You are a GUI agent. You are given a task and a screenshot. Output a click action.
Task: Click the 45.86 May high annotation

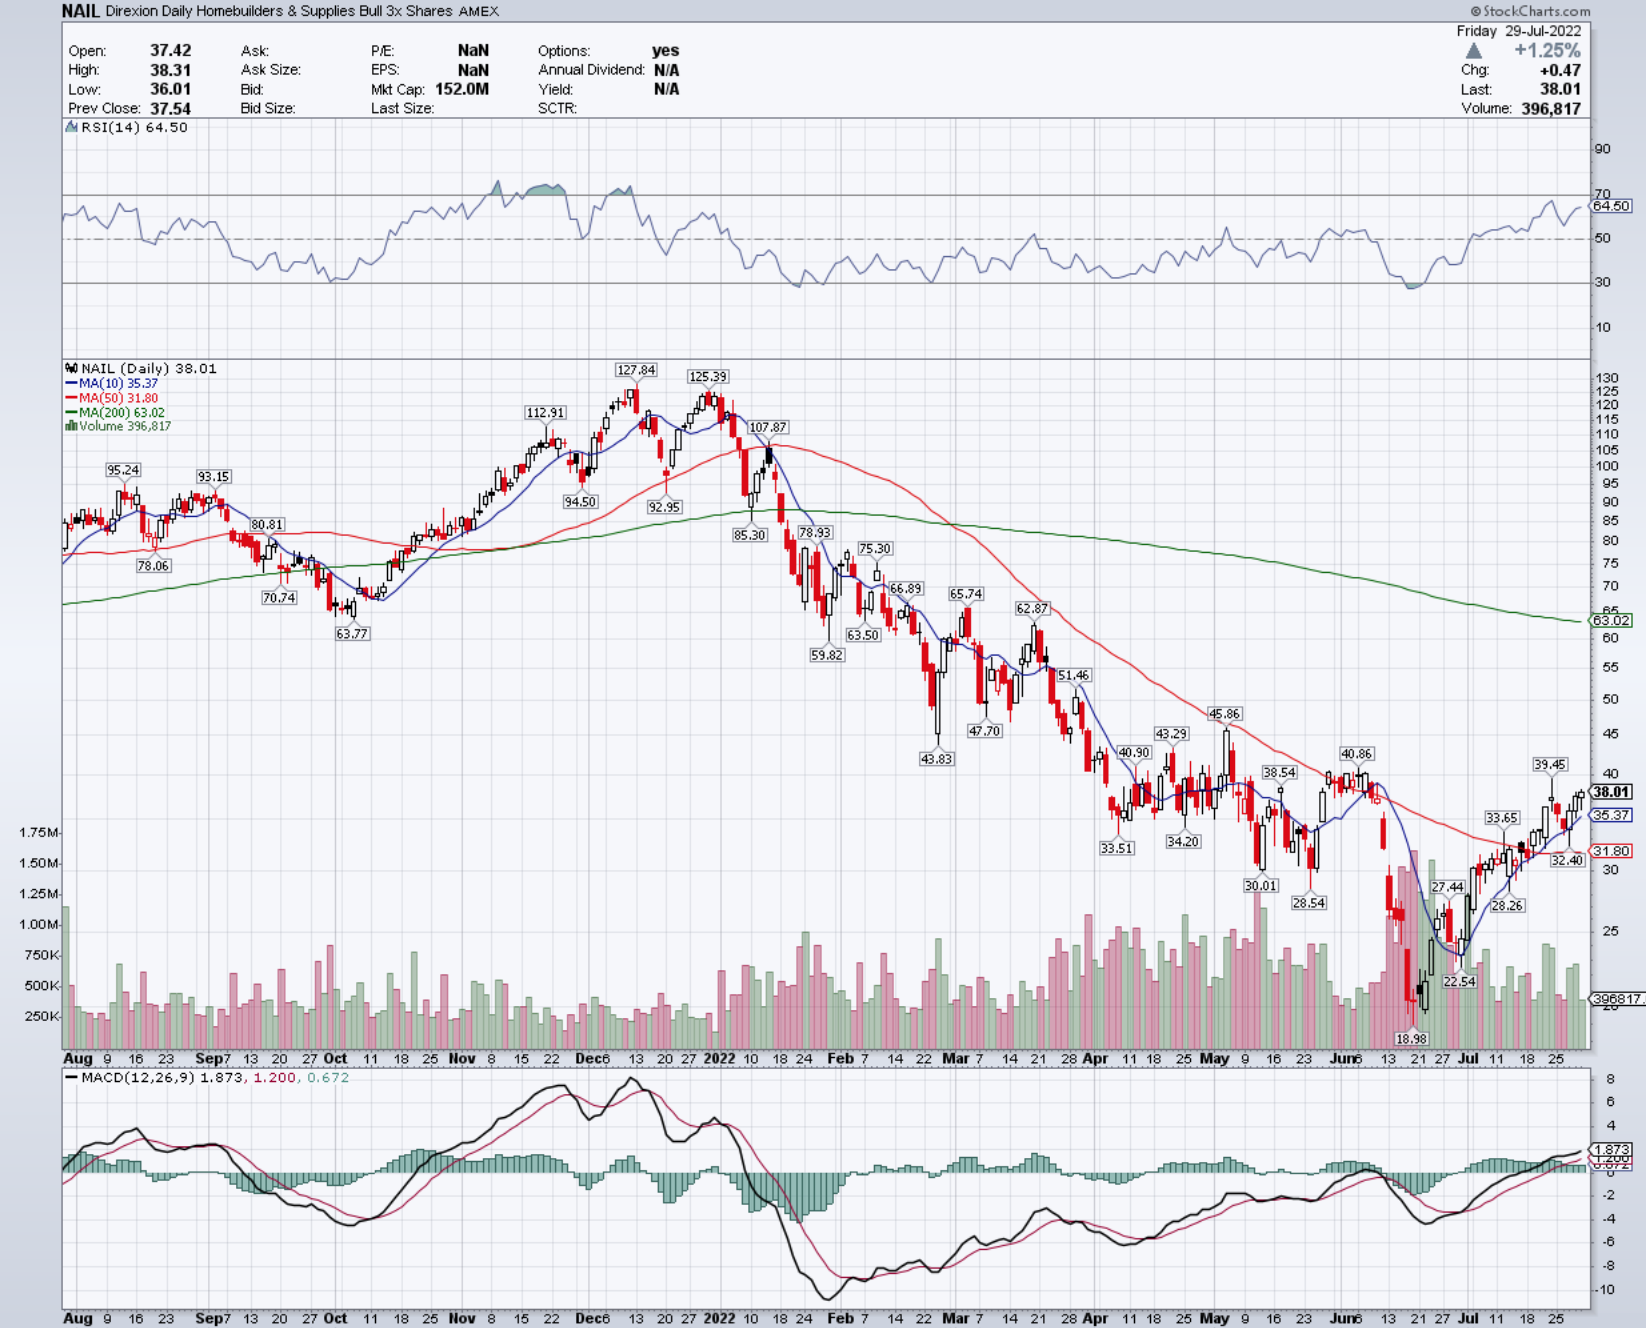click(x=1224, y=714)
